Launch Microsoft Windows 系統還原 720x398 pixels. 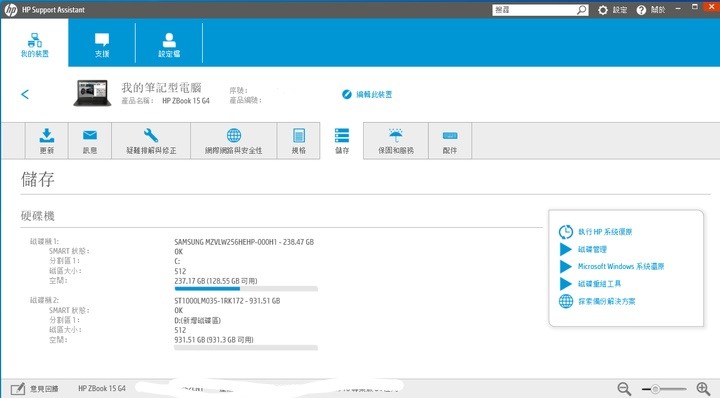(621, 266)
